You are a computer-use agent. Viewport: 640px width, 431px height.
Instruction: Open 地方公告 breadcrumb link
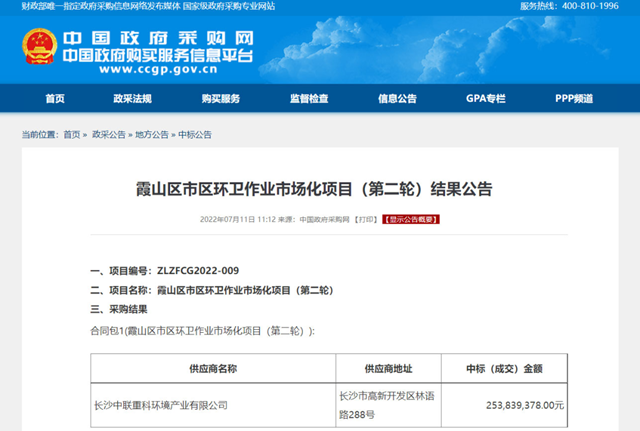click(x=152, y=134)
